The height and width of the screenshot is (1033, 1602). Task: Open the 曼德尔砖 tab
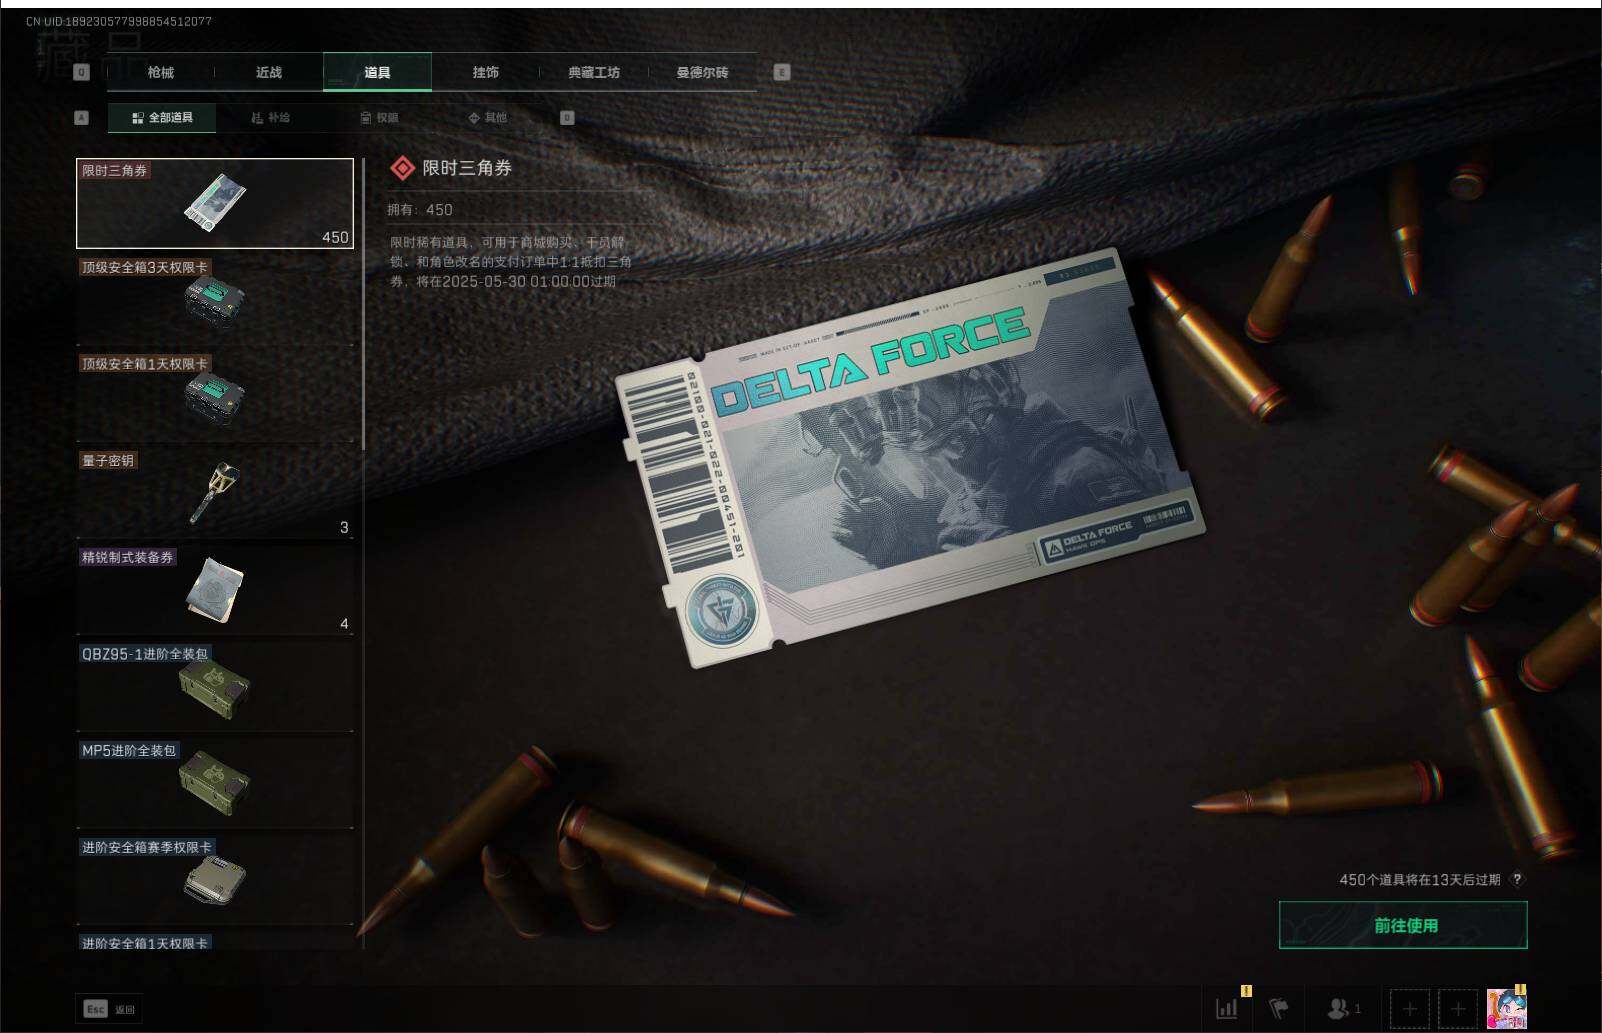pos(702,72)
